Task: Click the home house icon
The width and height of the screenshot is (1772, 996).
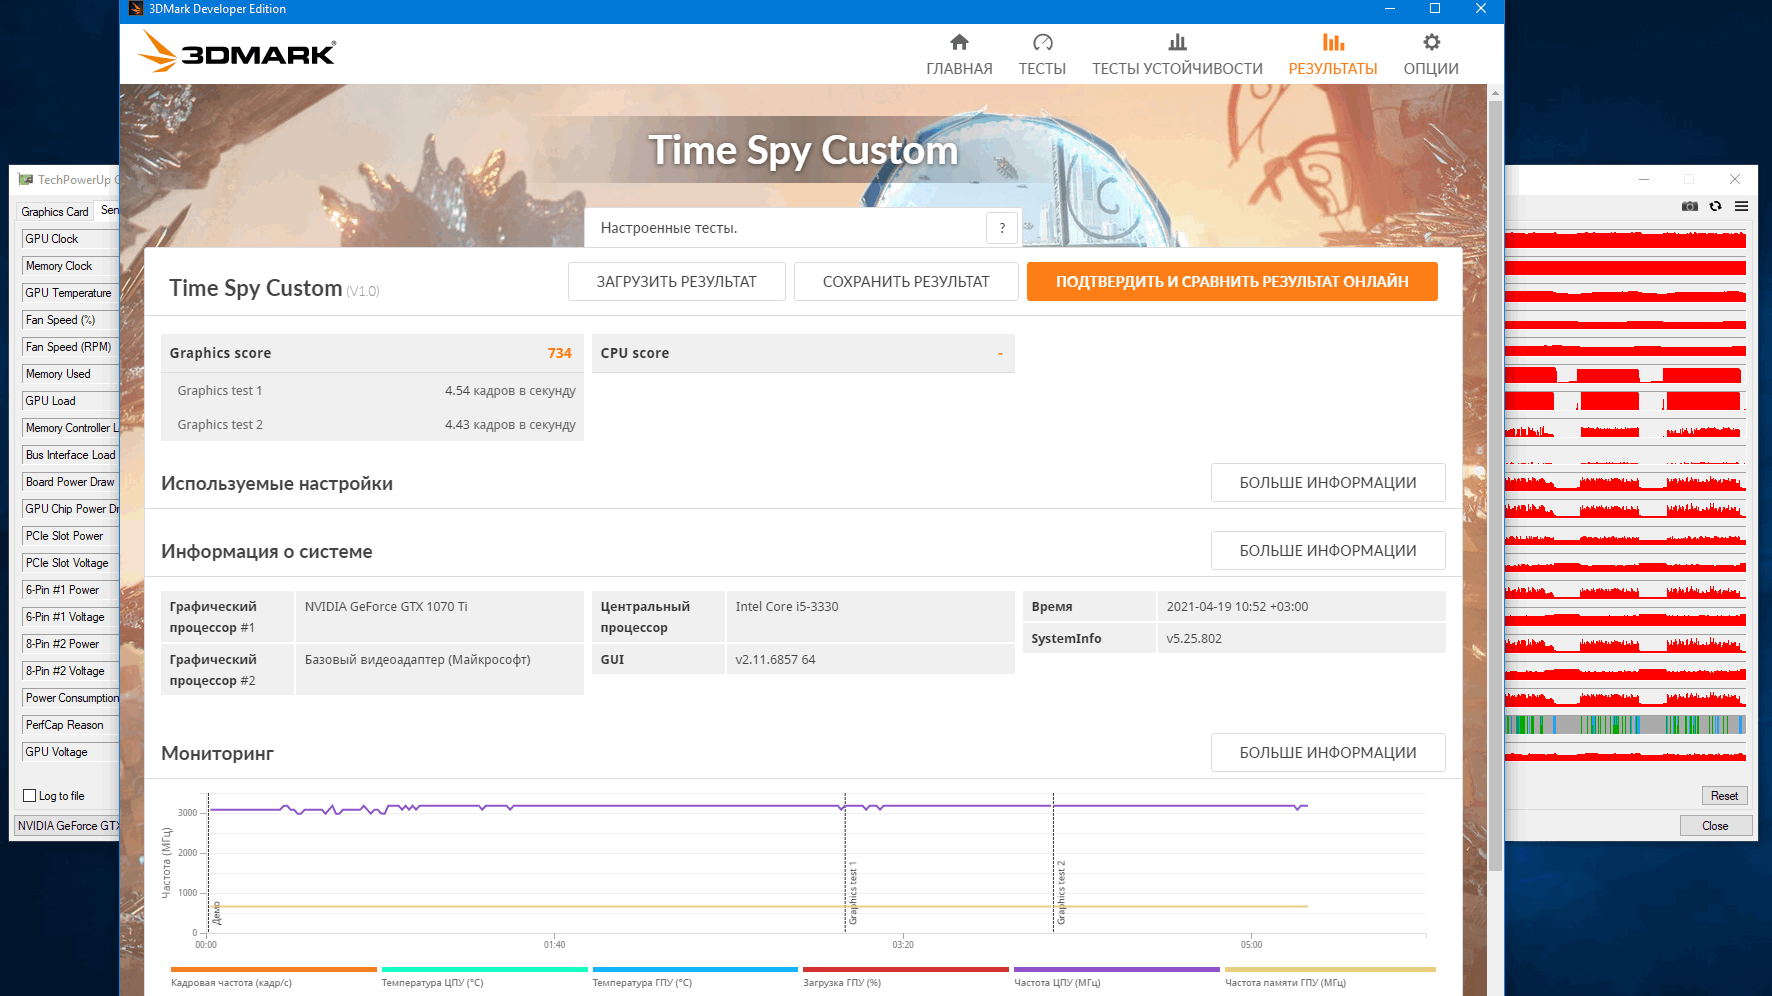Action: [959, 42]
